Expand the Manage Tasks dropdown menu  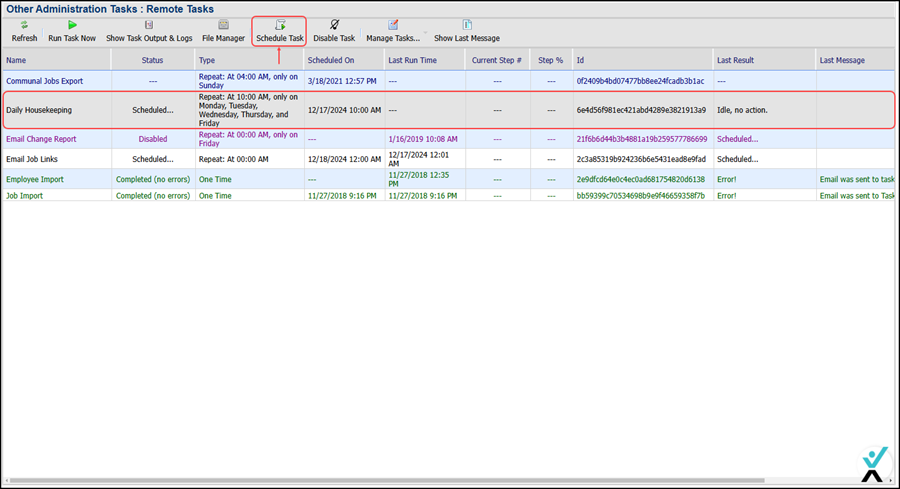(x=393, y=31)
